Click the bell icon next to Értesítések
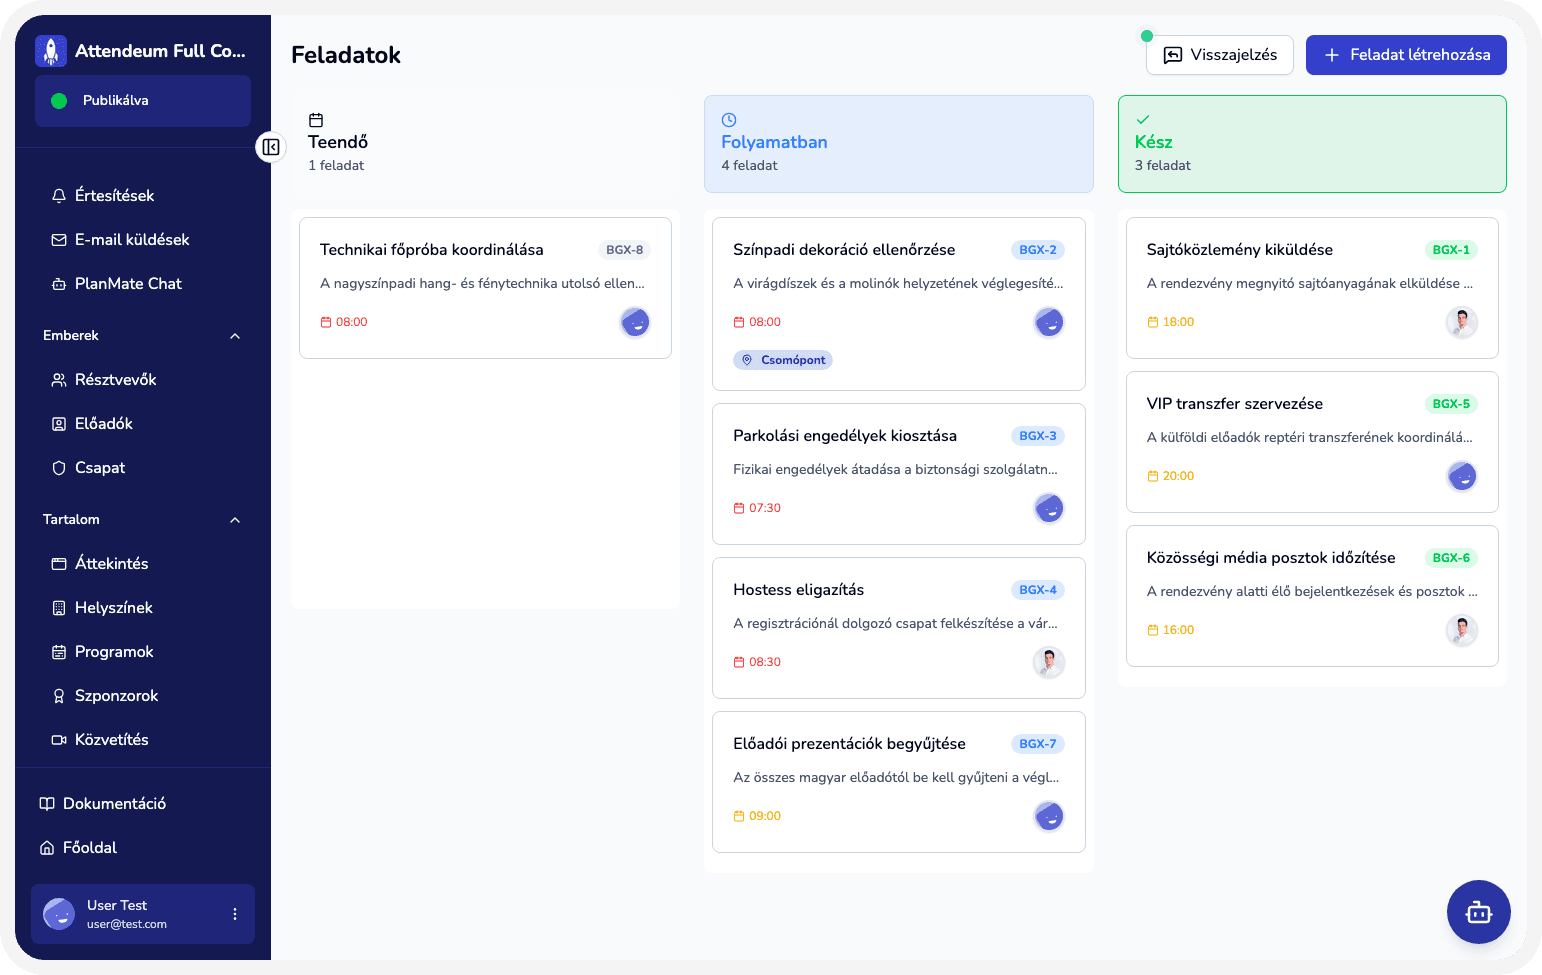 click(59, 196)
